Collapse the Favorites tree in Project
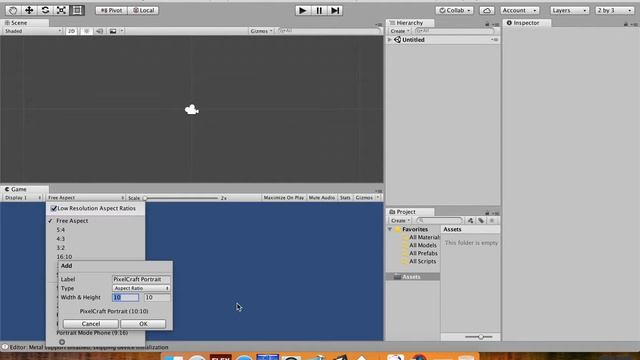 [x=390, y=229]
